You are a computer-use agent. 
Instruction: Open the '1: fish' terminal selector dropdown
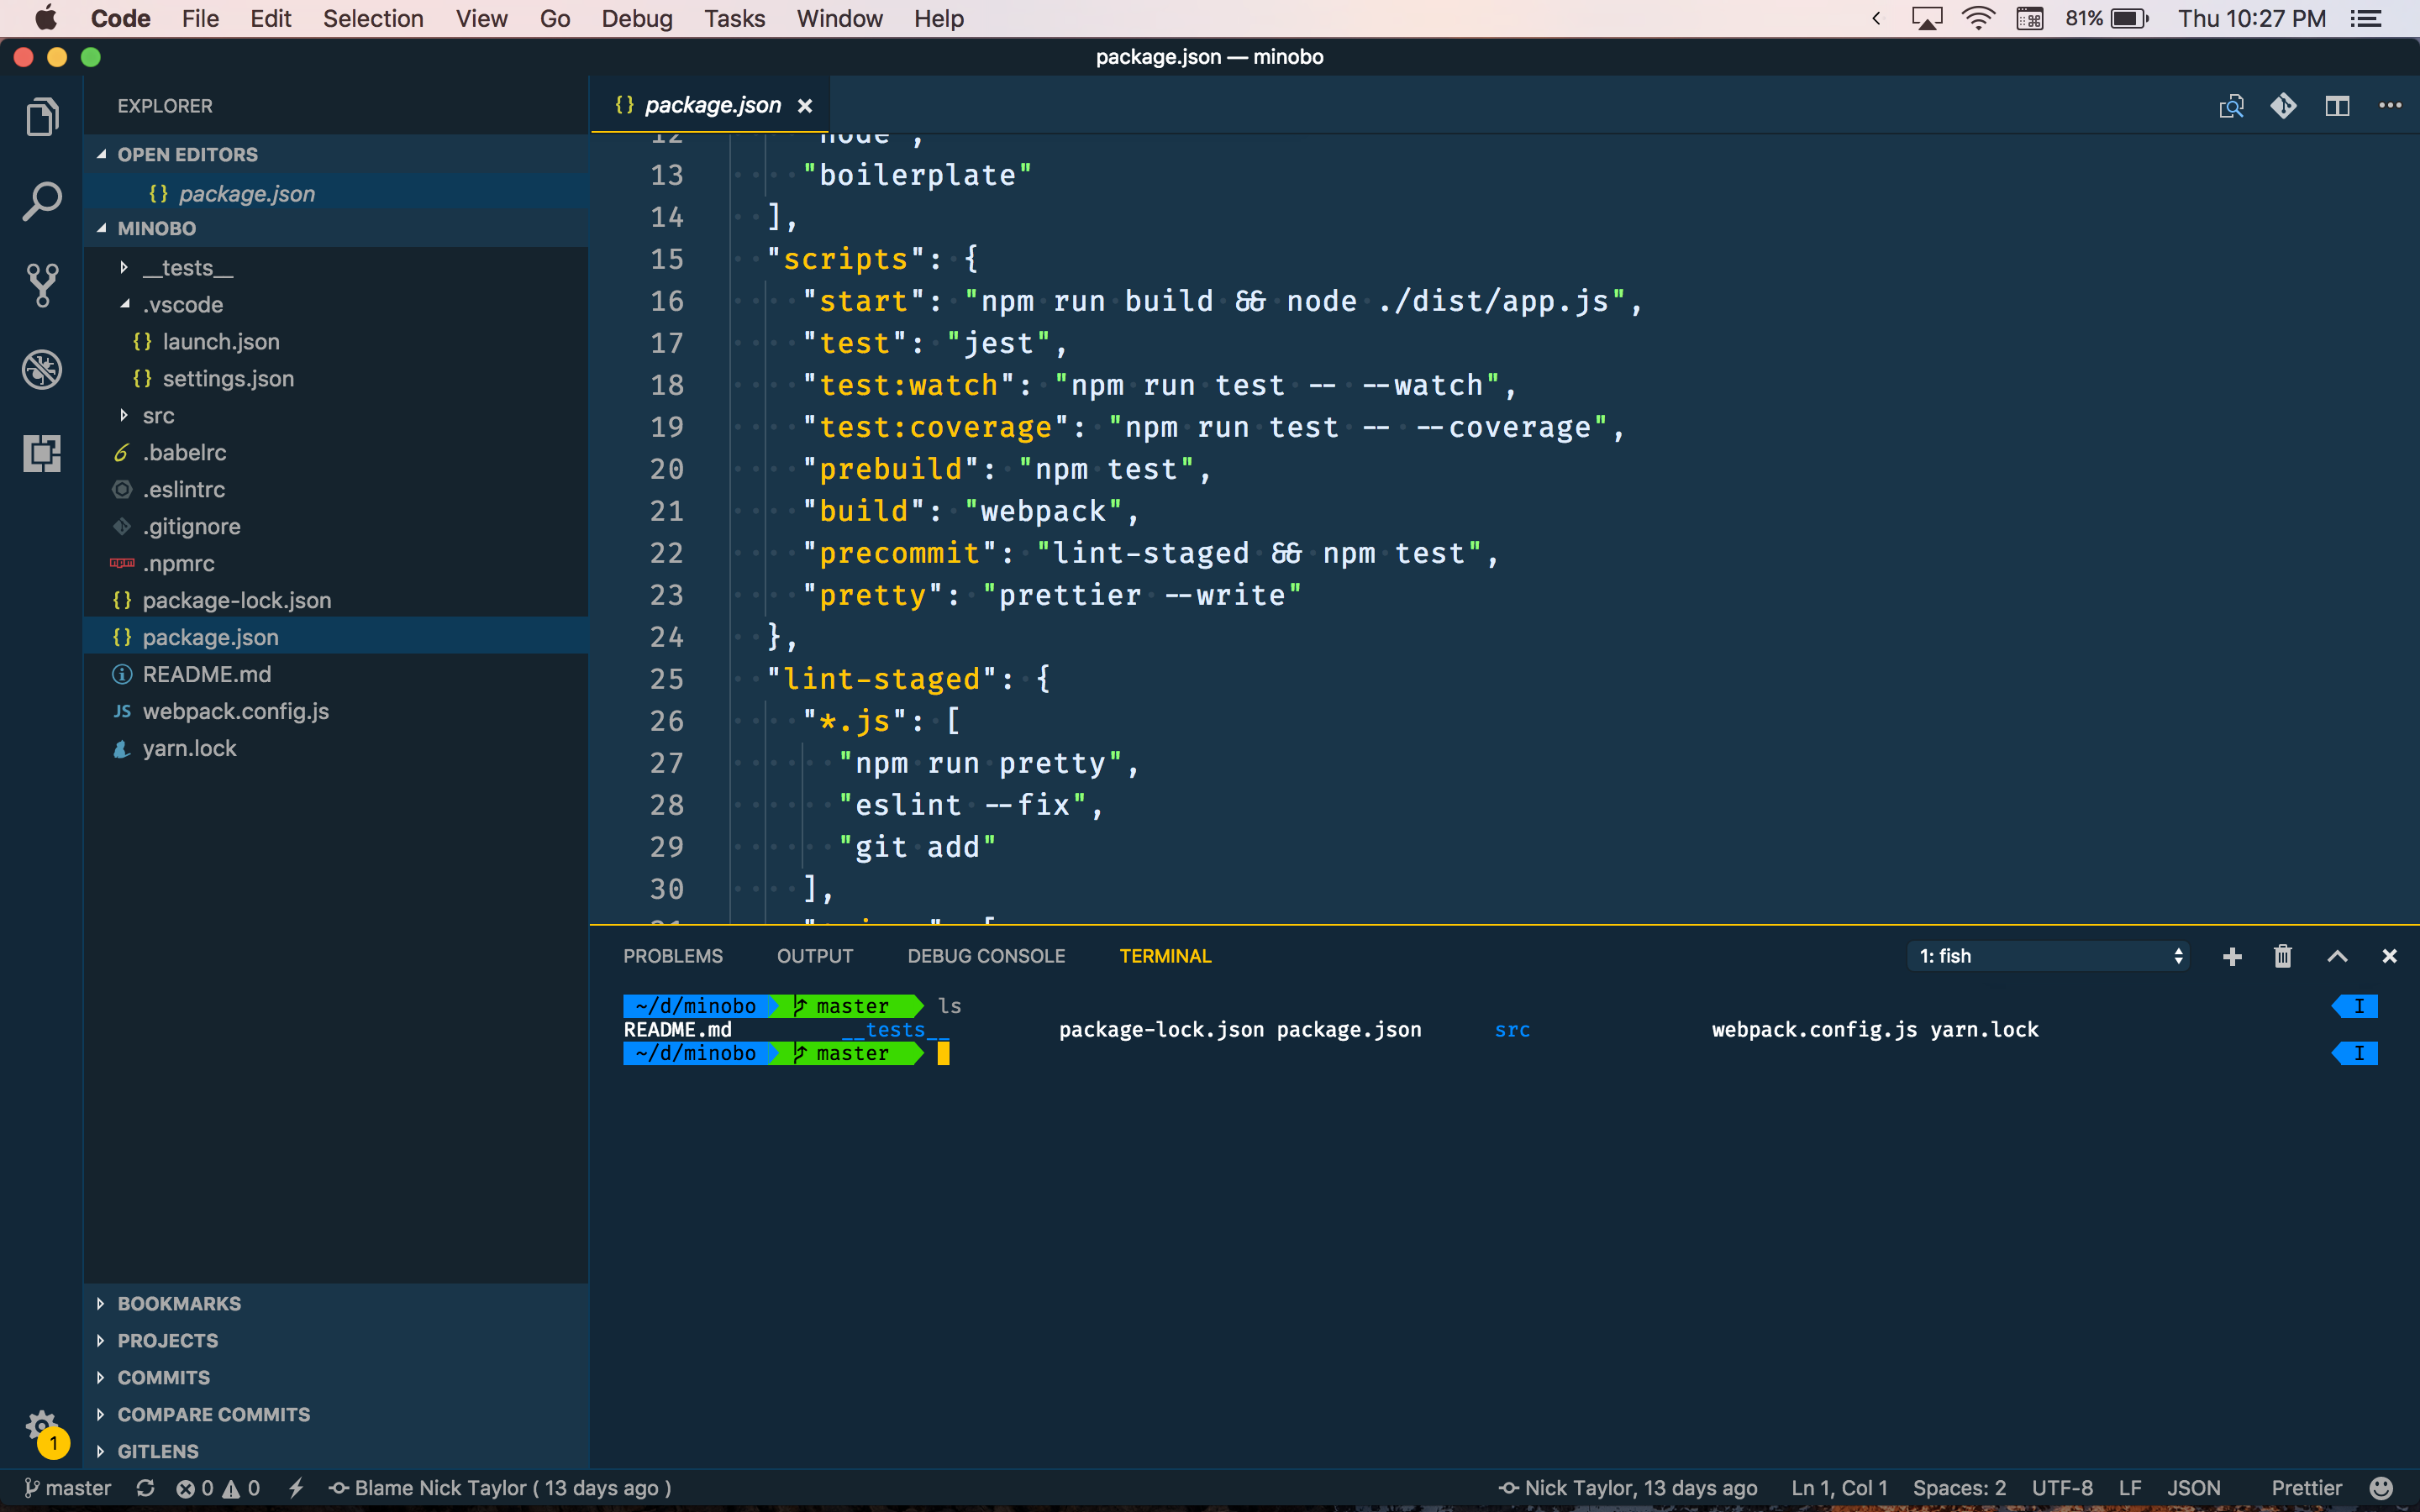click(2046, 956)
